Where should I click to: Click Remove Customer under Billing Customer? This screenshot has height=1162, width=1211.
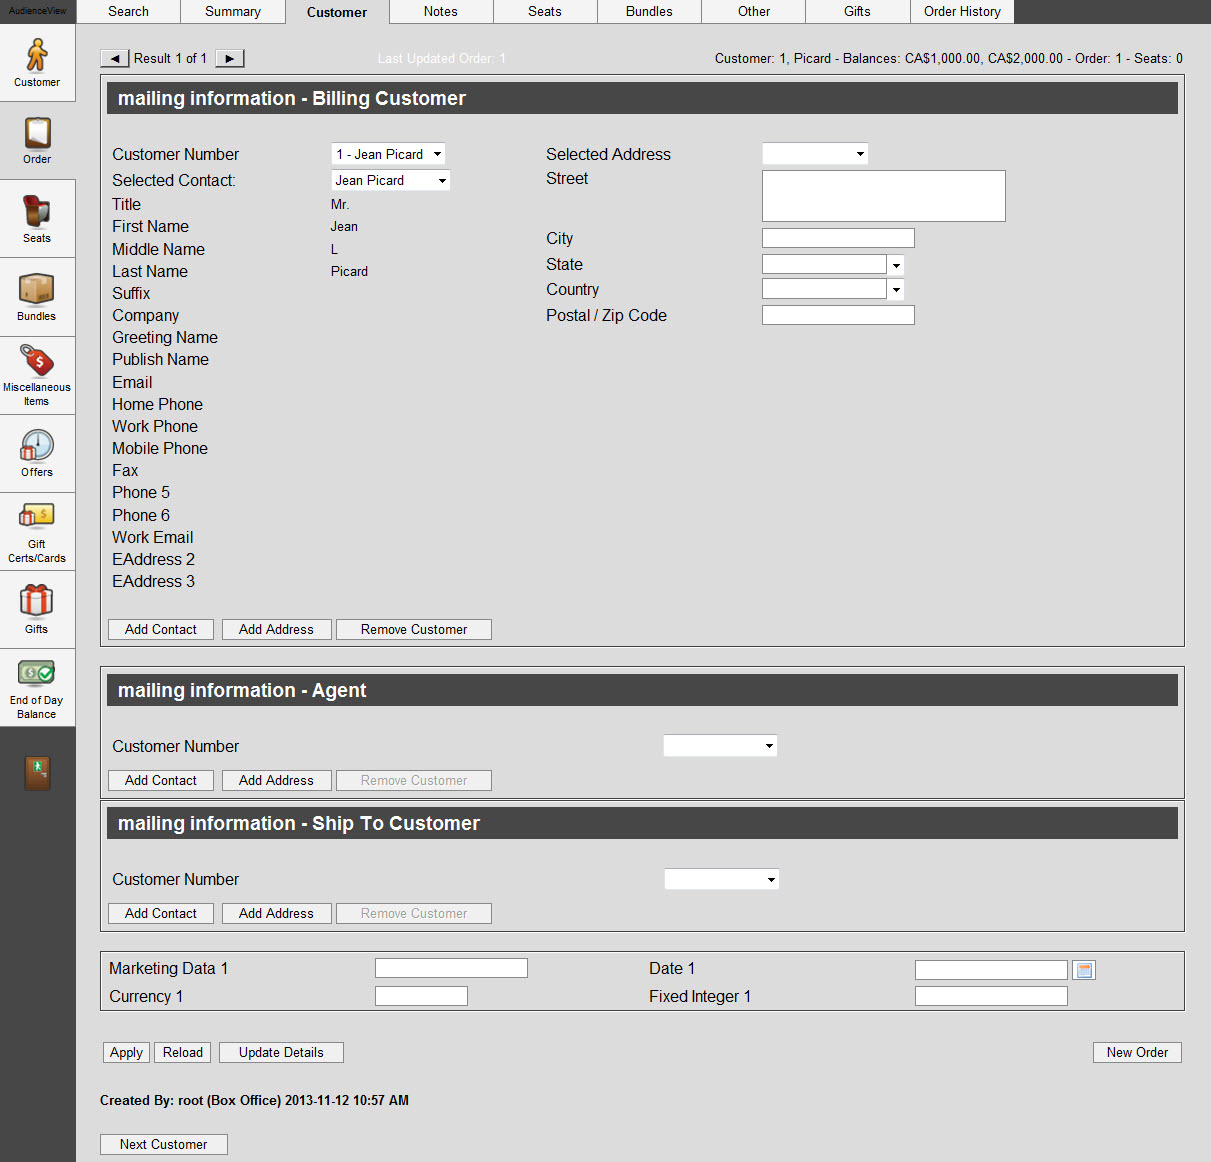(414, 630)
